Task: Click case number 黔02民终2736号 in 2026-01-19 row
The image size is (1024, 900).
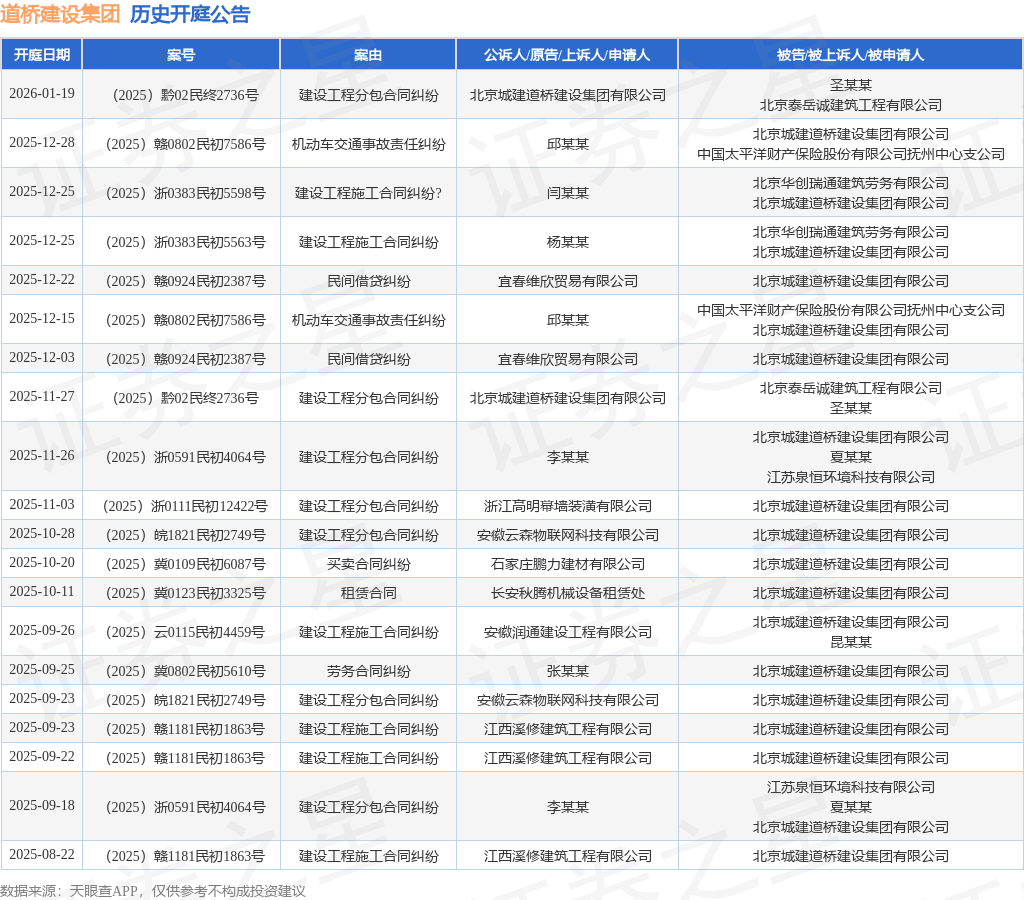Action: click(185, 95)
